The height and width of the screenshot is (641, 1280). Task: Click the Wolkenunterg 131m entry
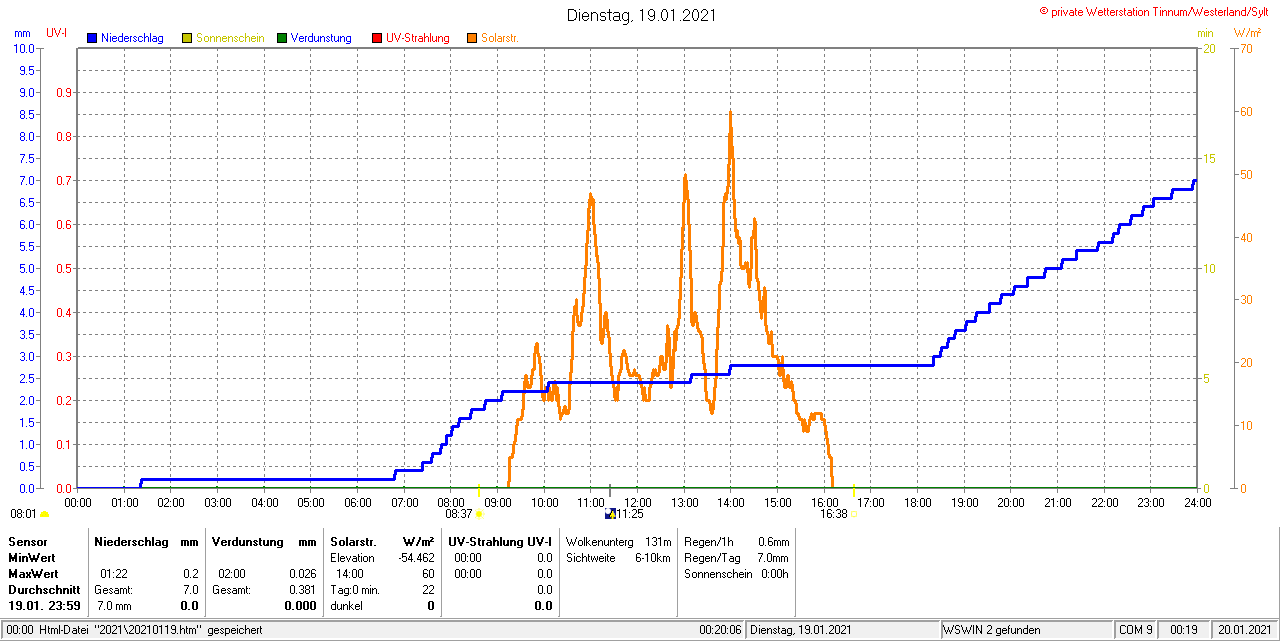(x=618, y=541)
